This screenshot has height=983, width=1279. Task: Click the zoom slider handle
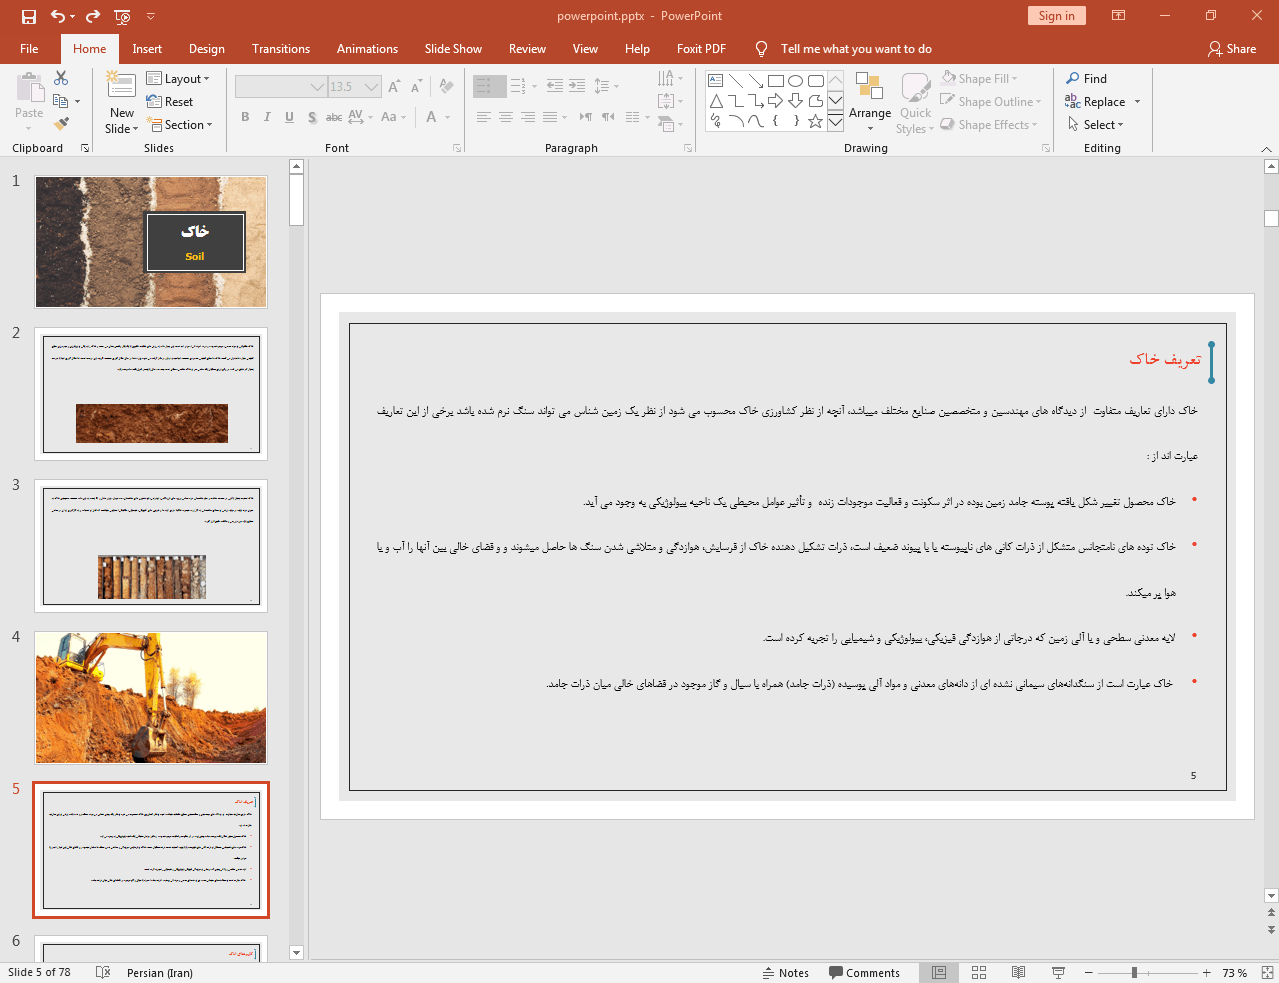[1134, 972]
